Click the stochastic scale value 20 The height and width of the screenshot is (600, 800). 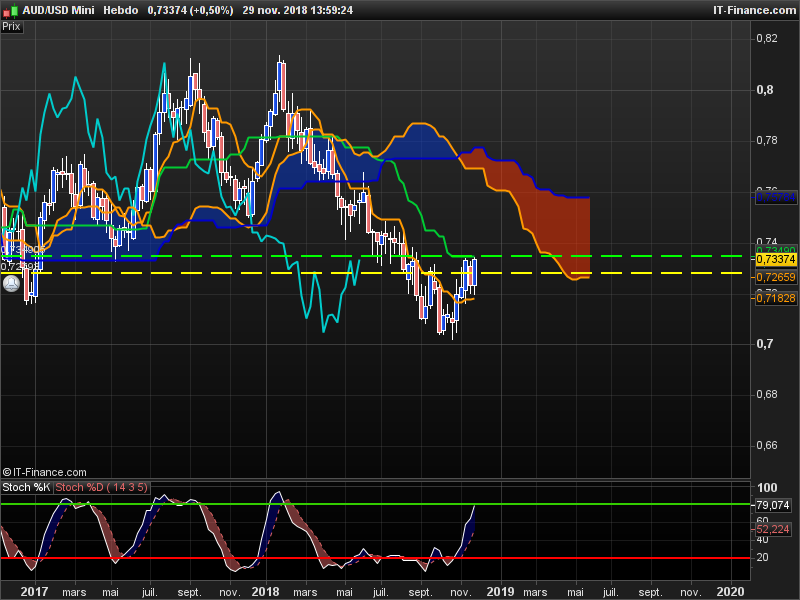click(762, 557)
